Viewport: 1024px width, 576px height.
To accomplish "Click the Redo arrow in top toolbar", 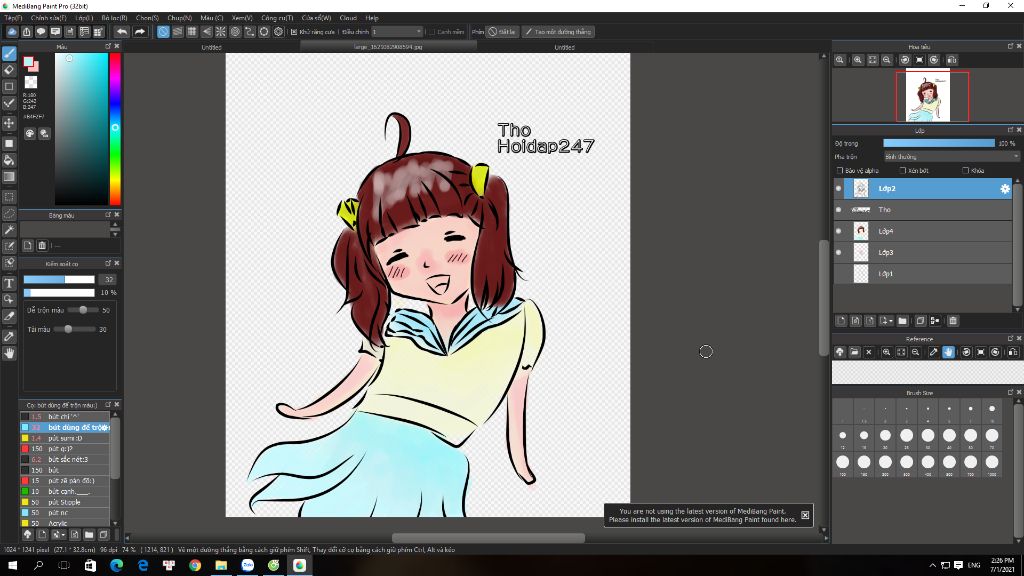I will coord(140,31).
